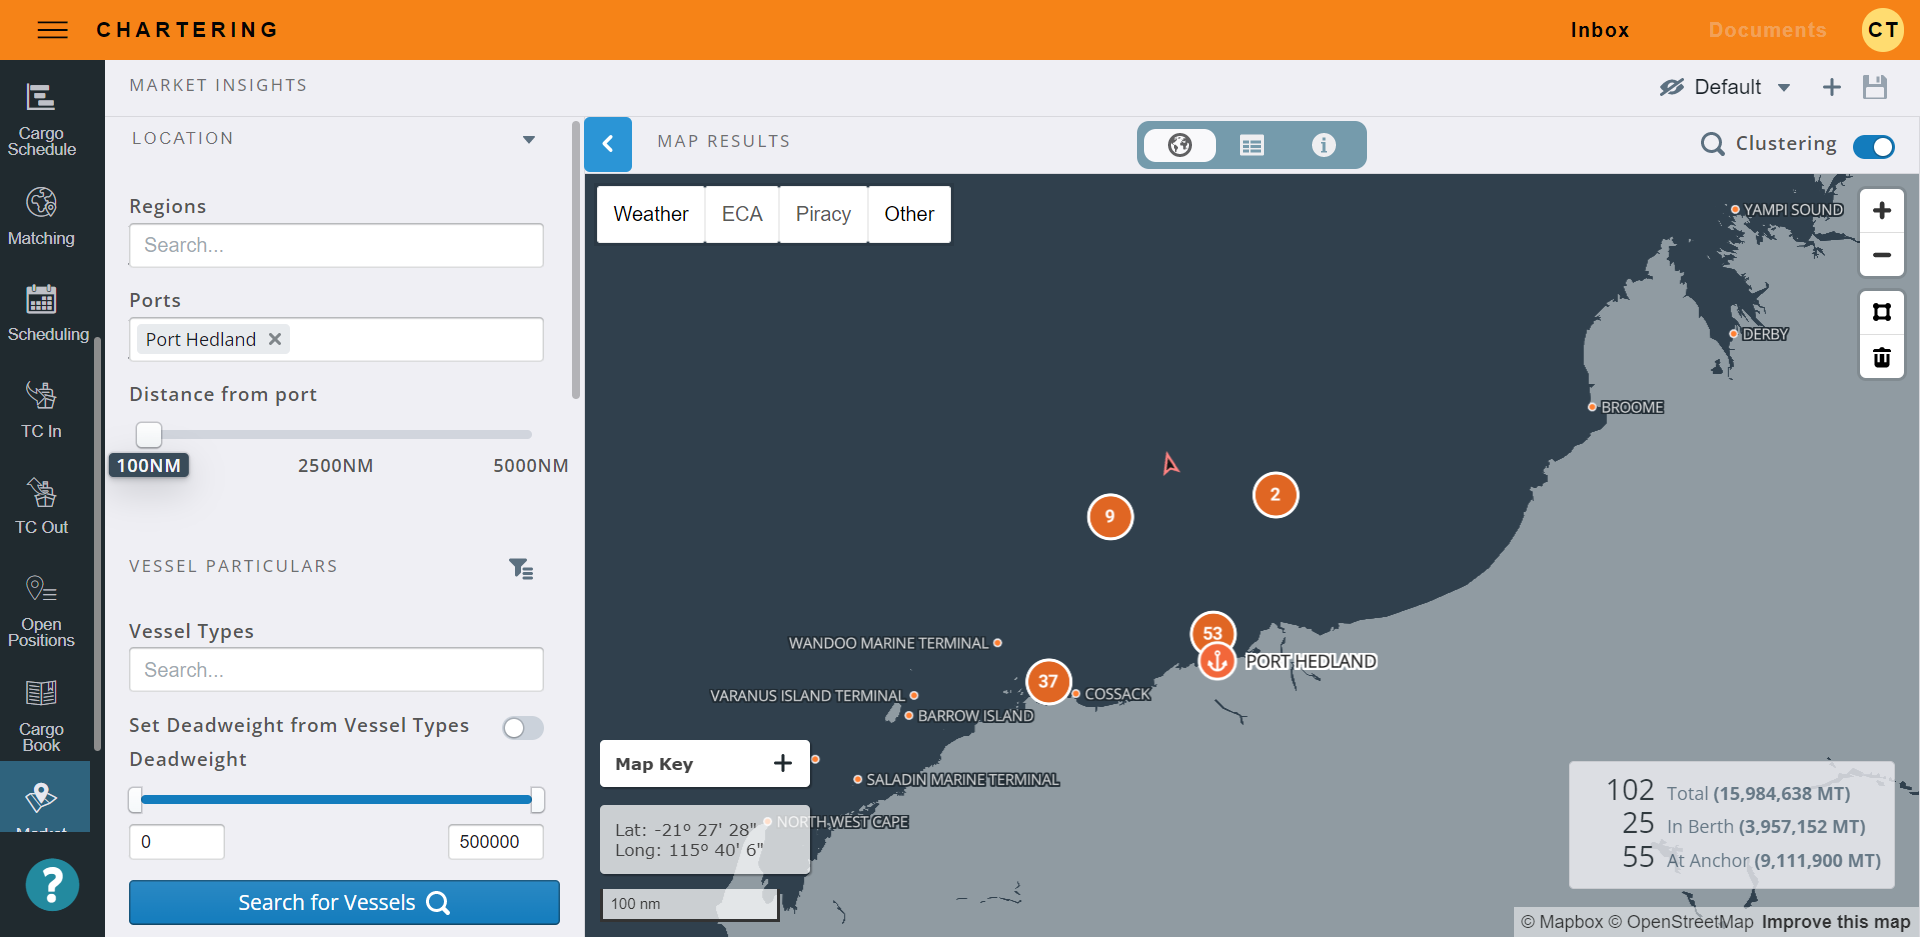Turn off the Clustering toggle
The height and width of the screenshot is (937, 1920).
pyautogui.click(x=1873, y=147)
